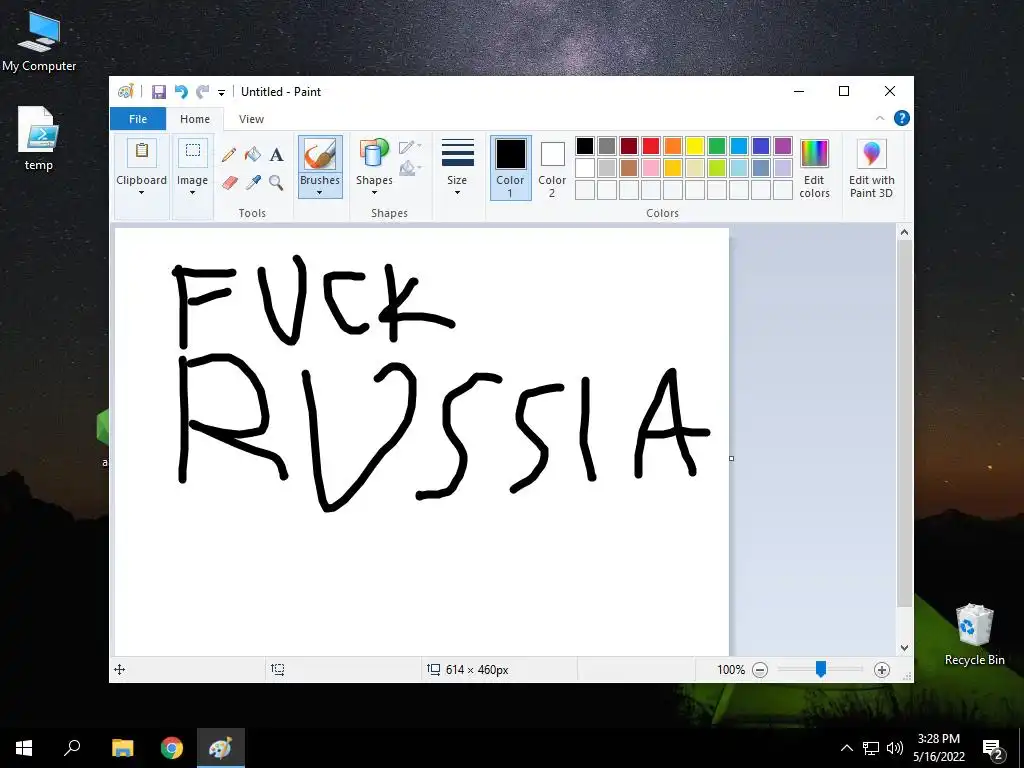The height and width of the screenshot is (768, 1024).
Task: Select Color 1 foreground box
Action: pos(510,167)
